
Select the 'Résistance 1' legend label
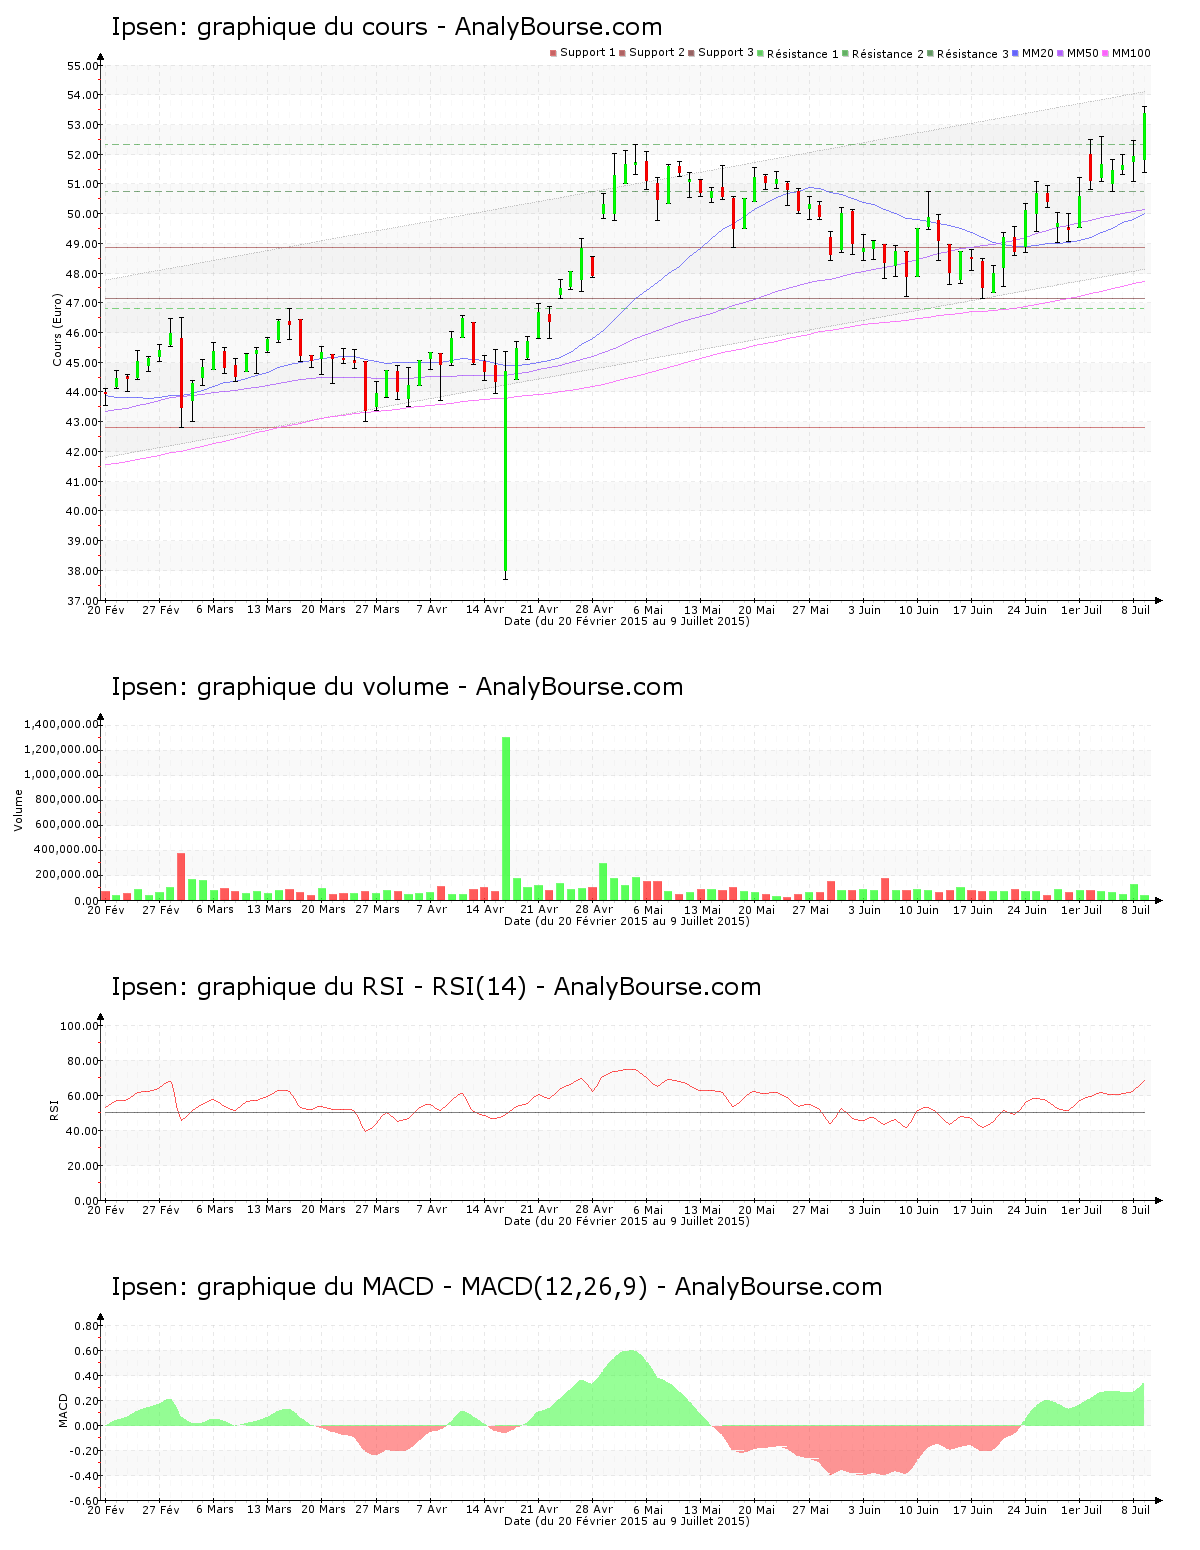click(803, 54)
